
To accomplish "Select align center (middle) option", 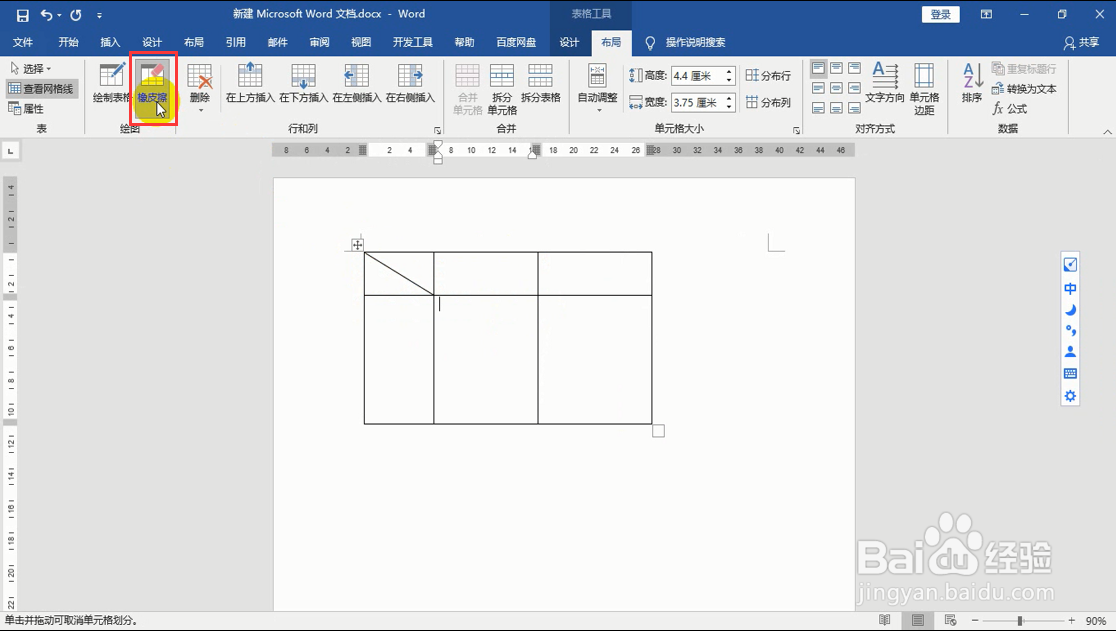I will pos(836,88).
